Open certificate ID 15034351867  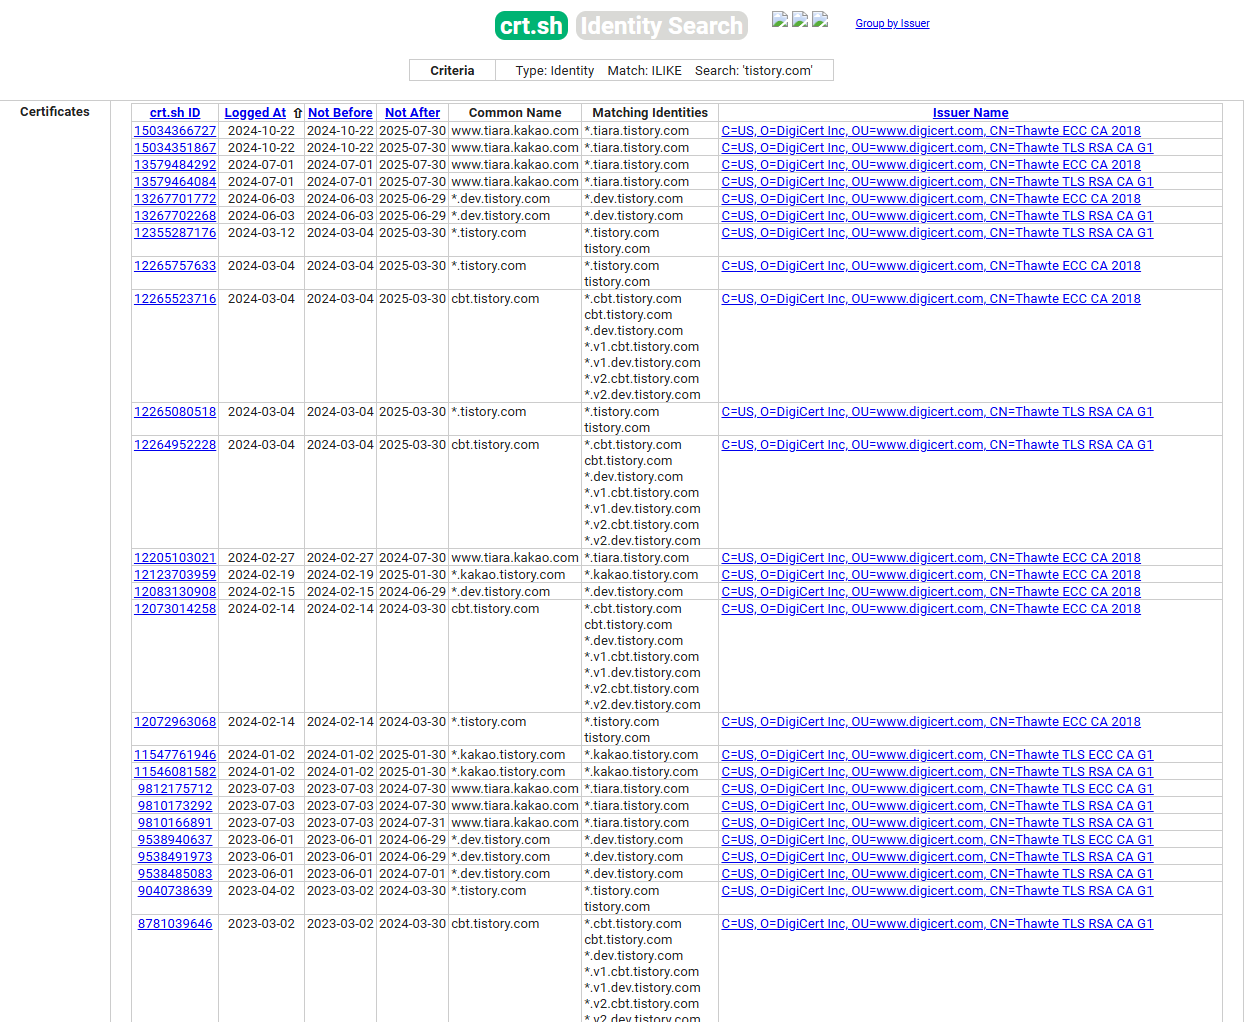175,148
